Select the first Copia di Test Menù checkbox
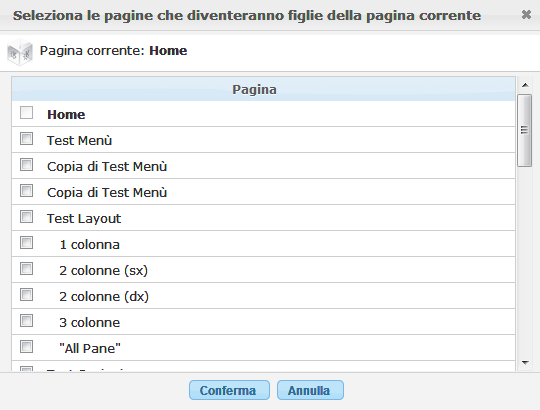Viewport: 540px width, 410px height. (x=27, y=165)
